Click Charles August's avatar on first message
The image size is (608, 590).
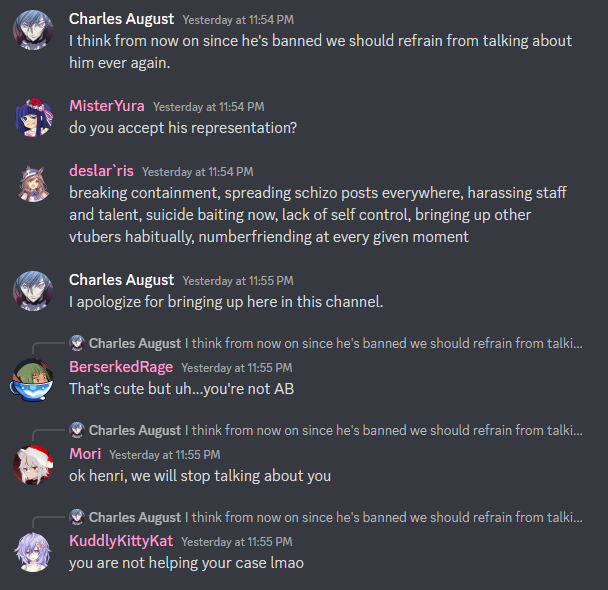point(33,30)
